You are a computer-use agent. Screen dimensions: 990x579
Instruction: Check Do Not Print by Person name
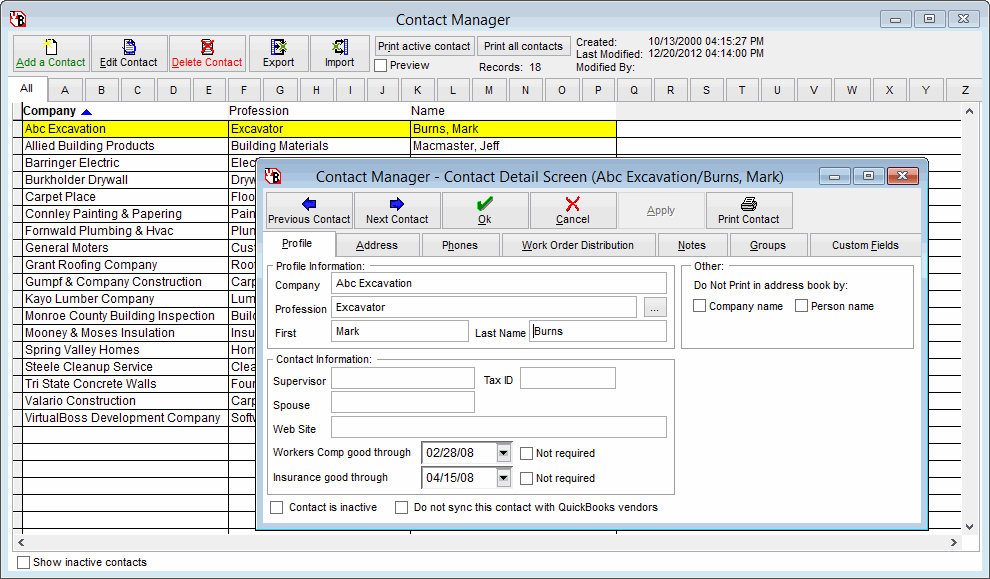tap(802, 306)
